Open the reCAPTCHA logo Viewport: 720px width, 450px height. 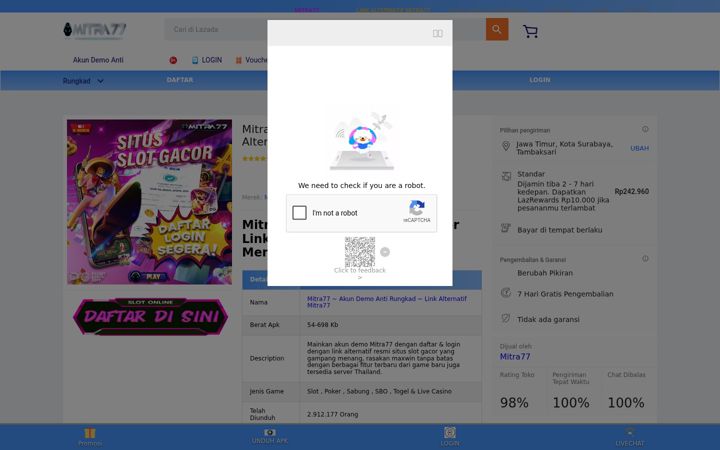coord(417,208)
